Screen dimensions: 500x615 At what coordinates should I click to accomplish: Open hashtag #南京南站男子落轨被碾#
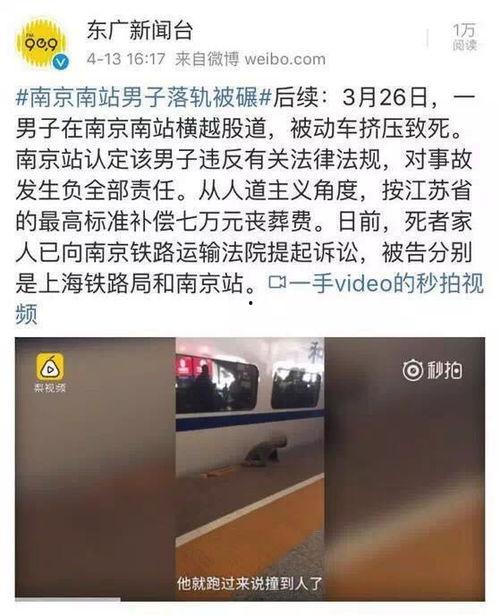pos(144,98)
